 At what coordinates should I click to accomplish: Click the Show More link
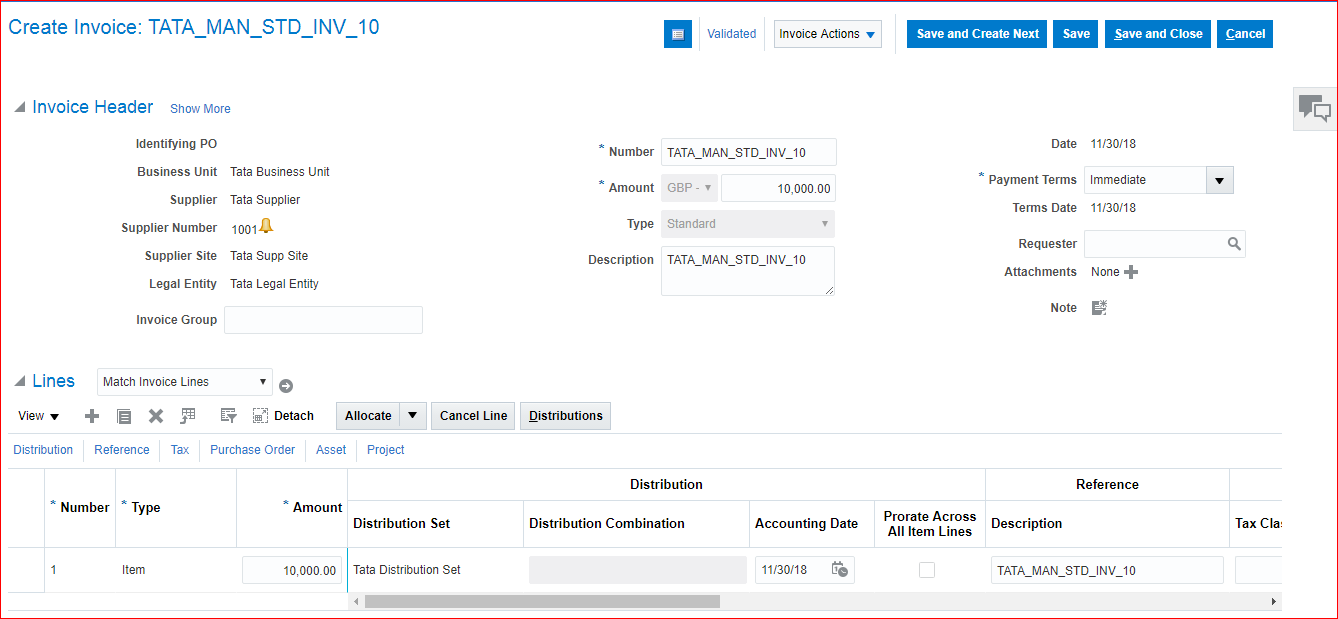tap(200, 109)
